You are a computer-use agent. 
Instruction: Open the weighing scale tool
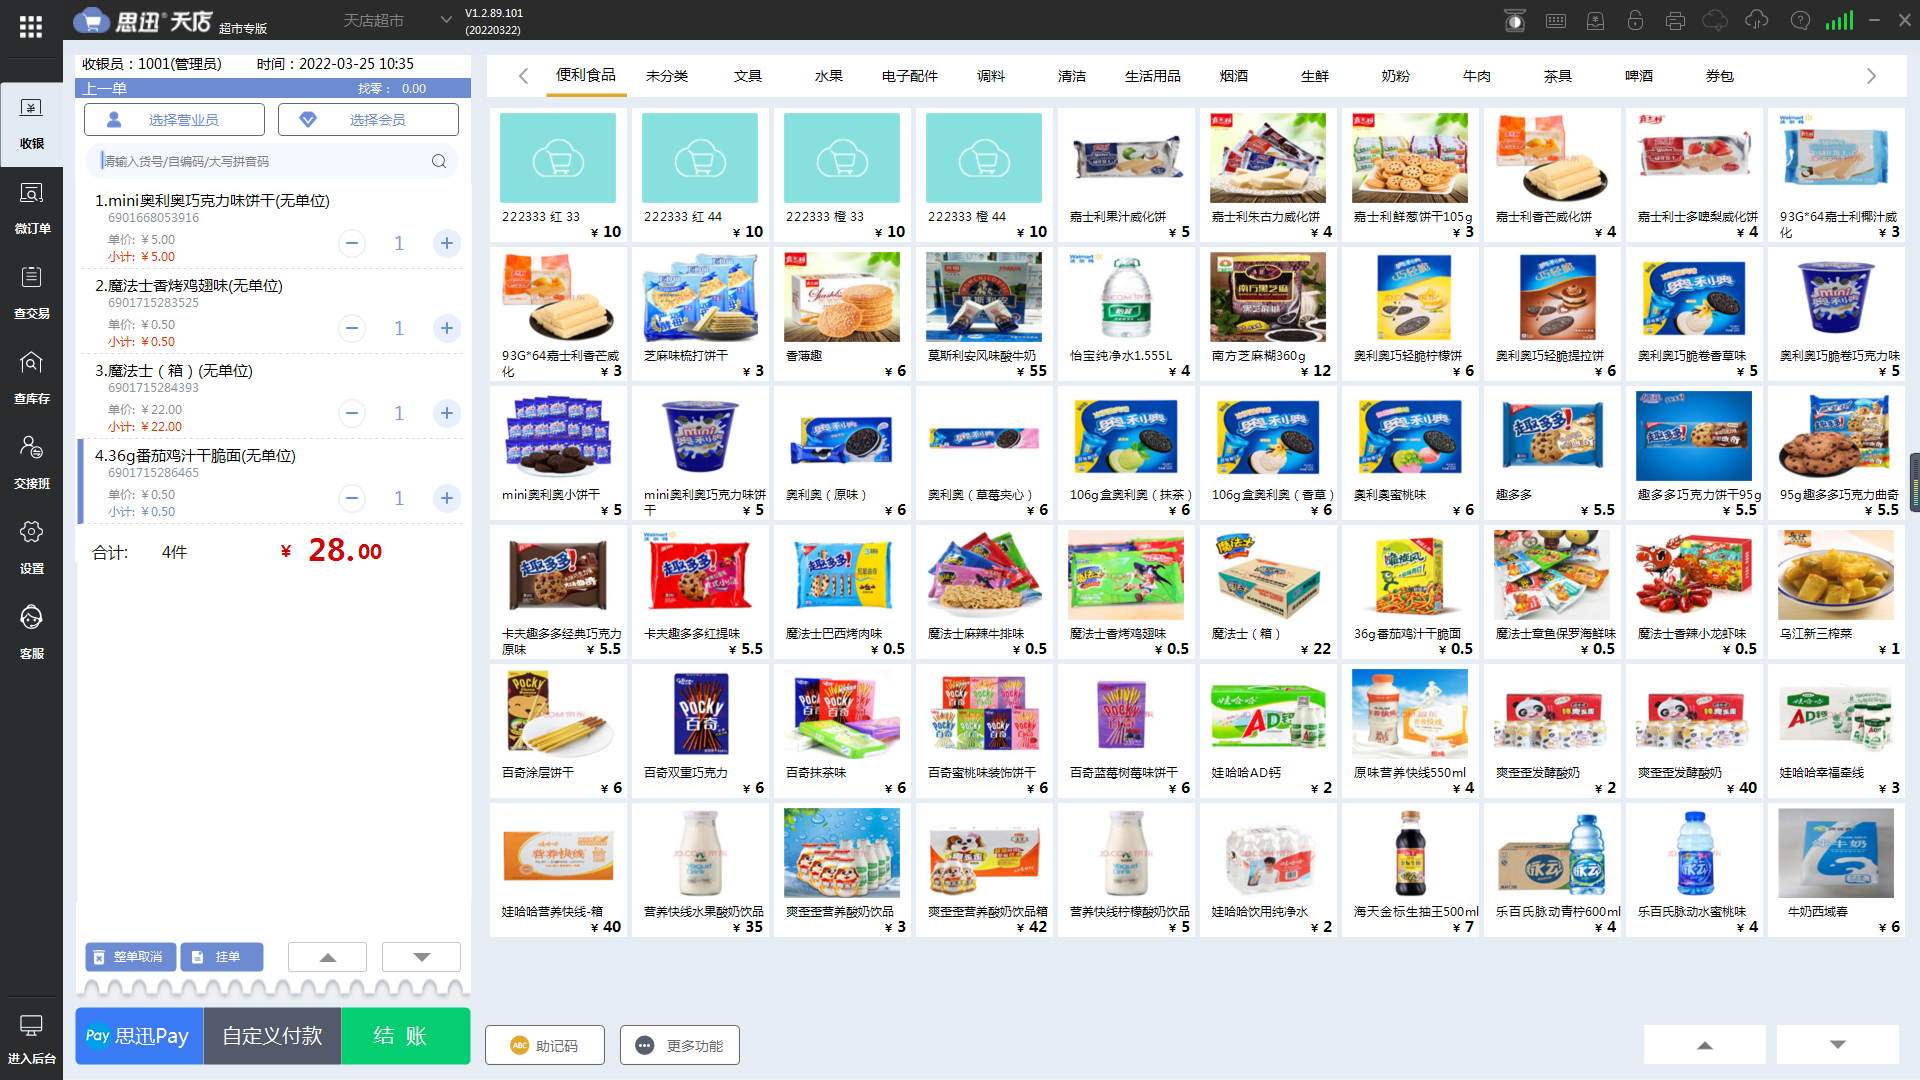tap(1515, 20)
